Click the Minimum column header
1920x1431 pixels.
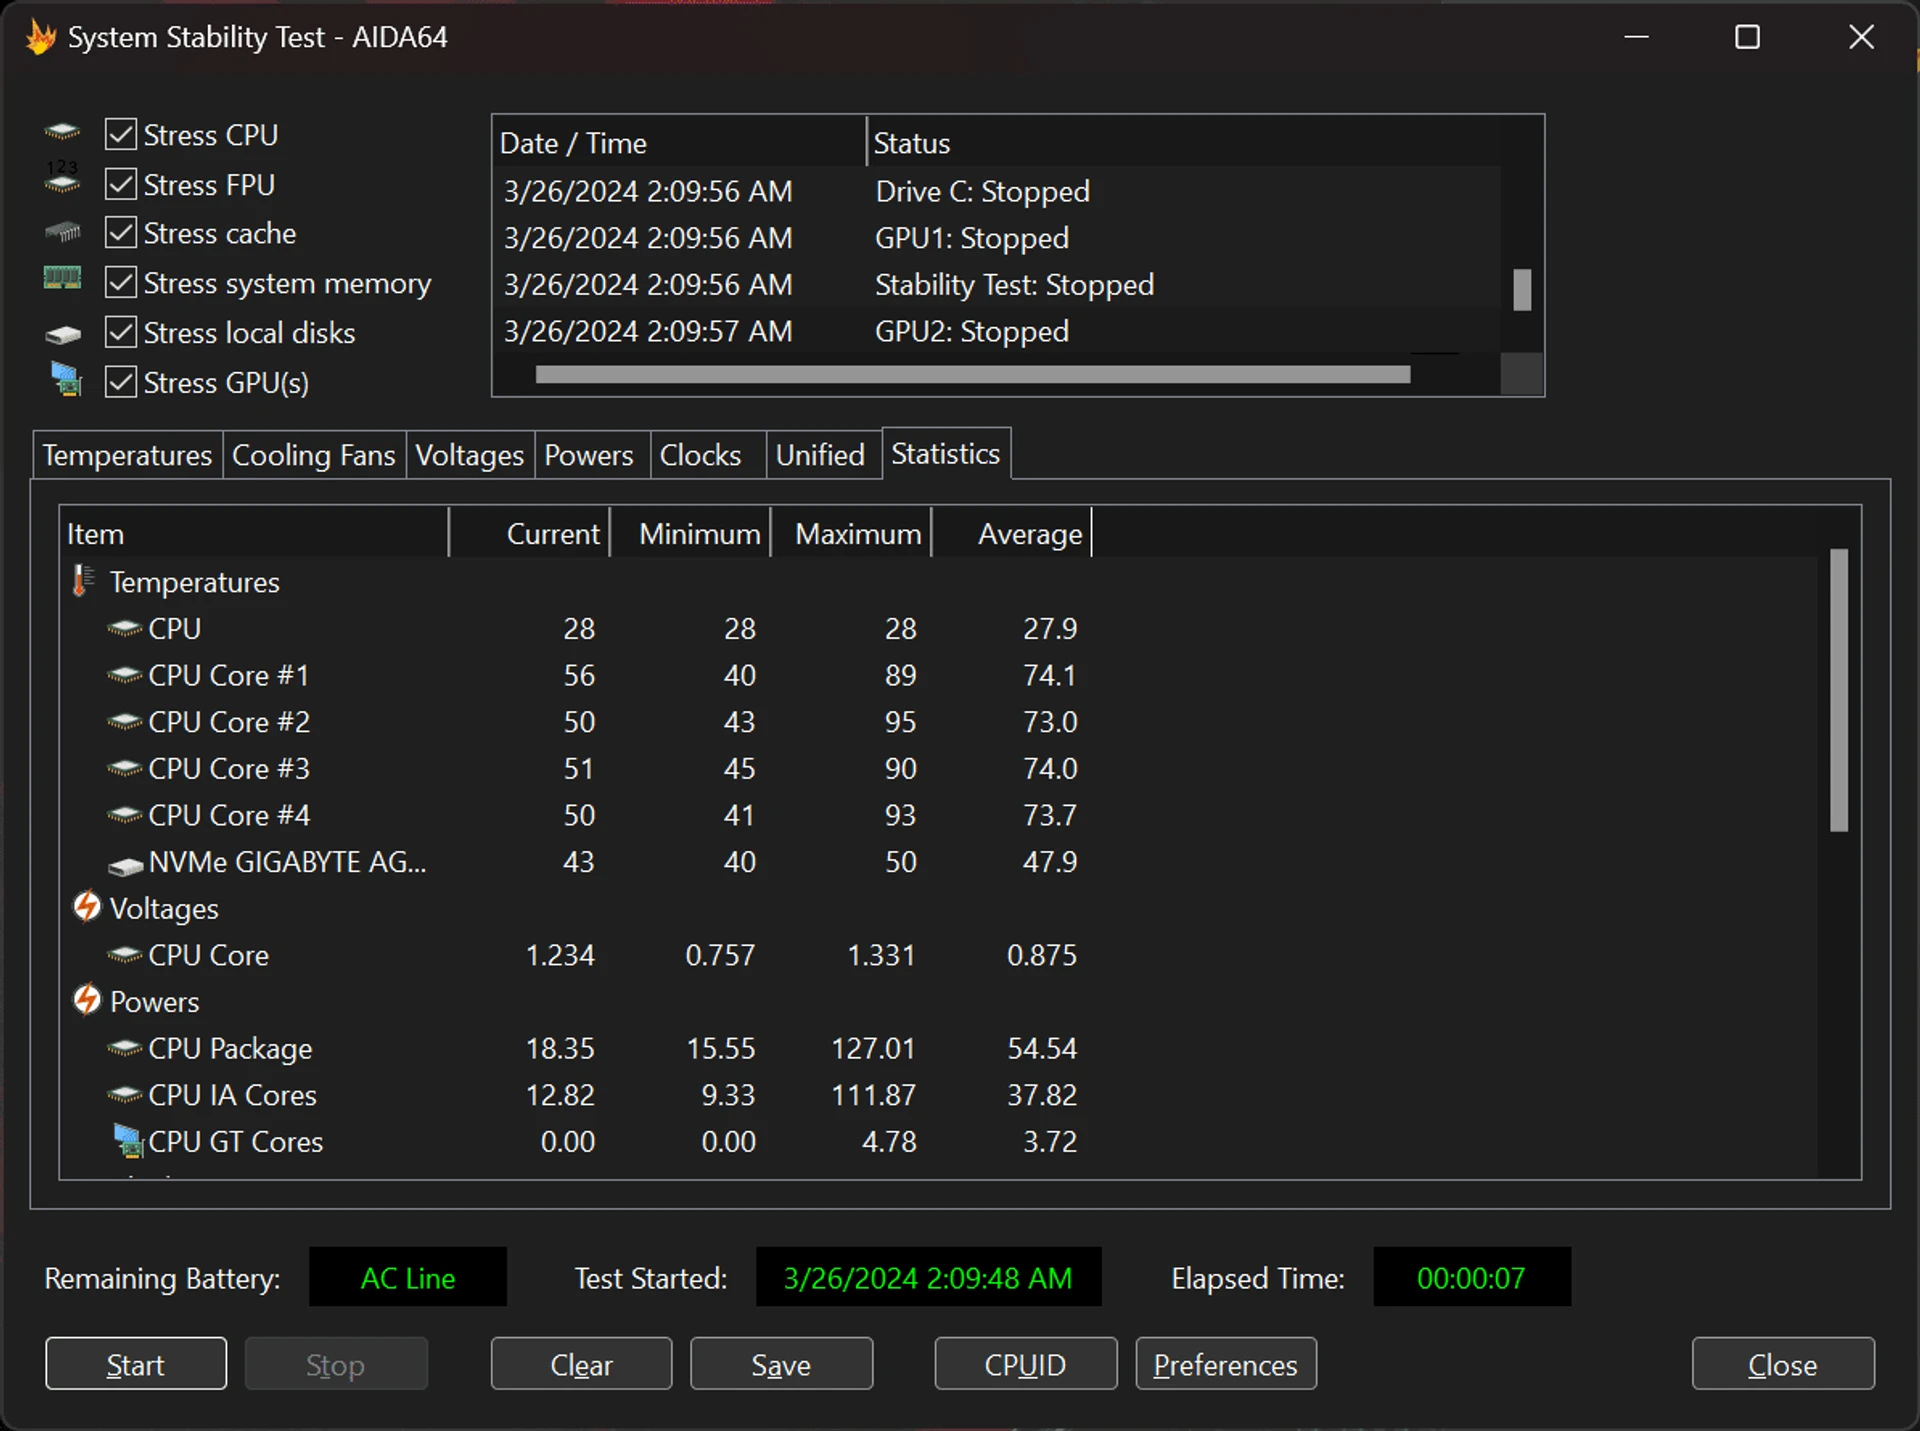691,533
